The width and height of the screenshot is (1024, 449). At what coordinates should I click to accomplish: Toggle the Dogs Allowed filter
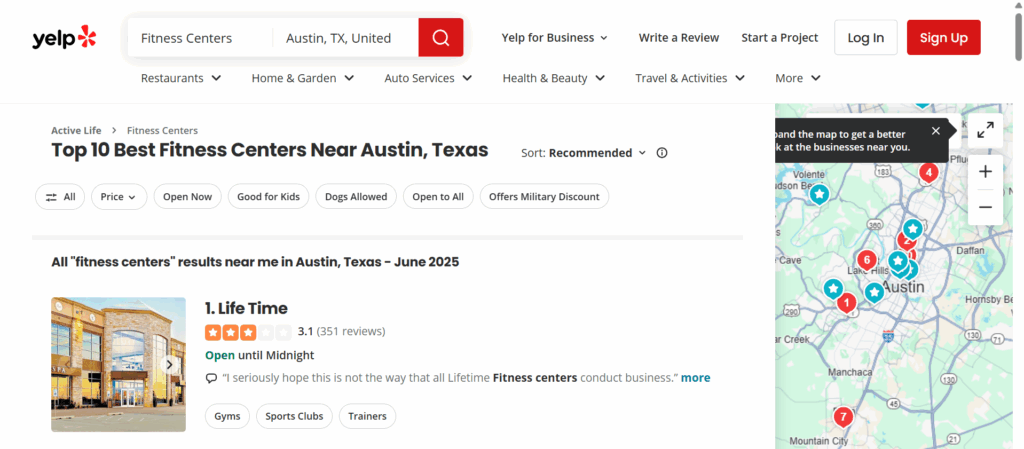[x=356, y=196]
